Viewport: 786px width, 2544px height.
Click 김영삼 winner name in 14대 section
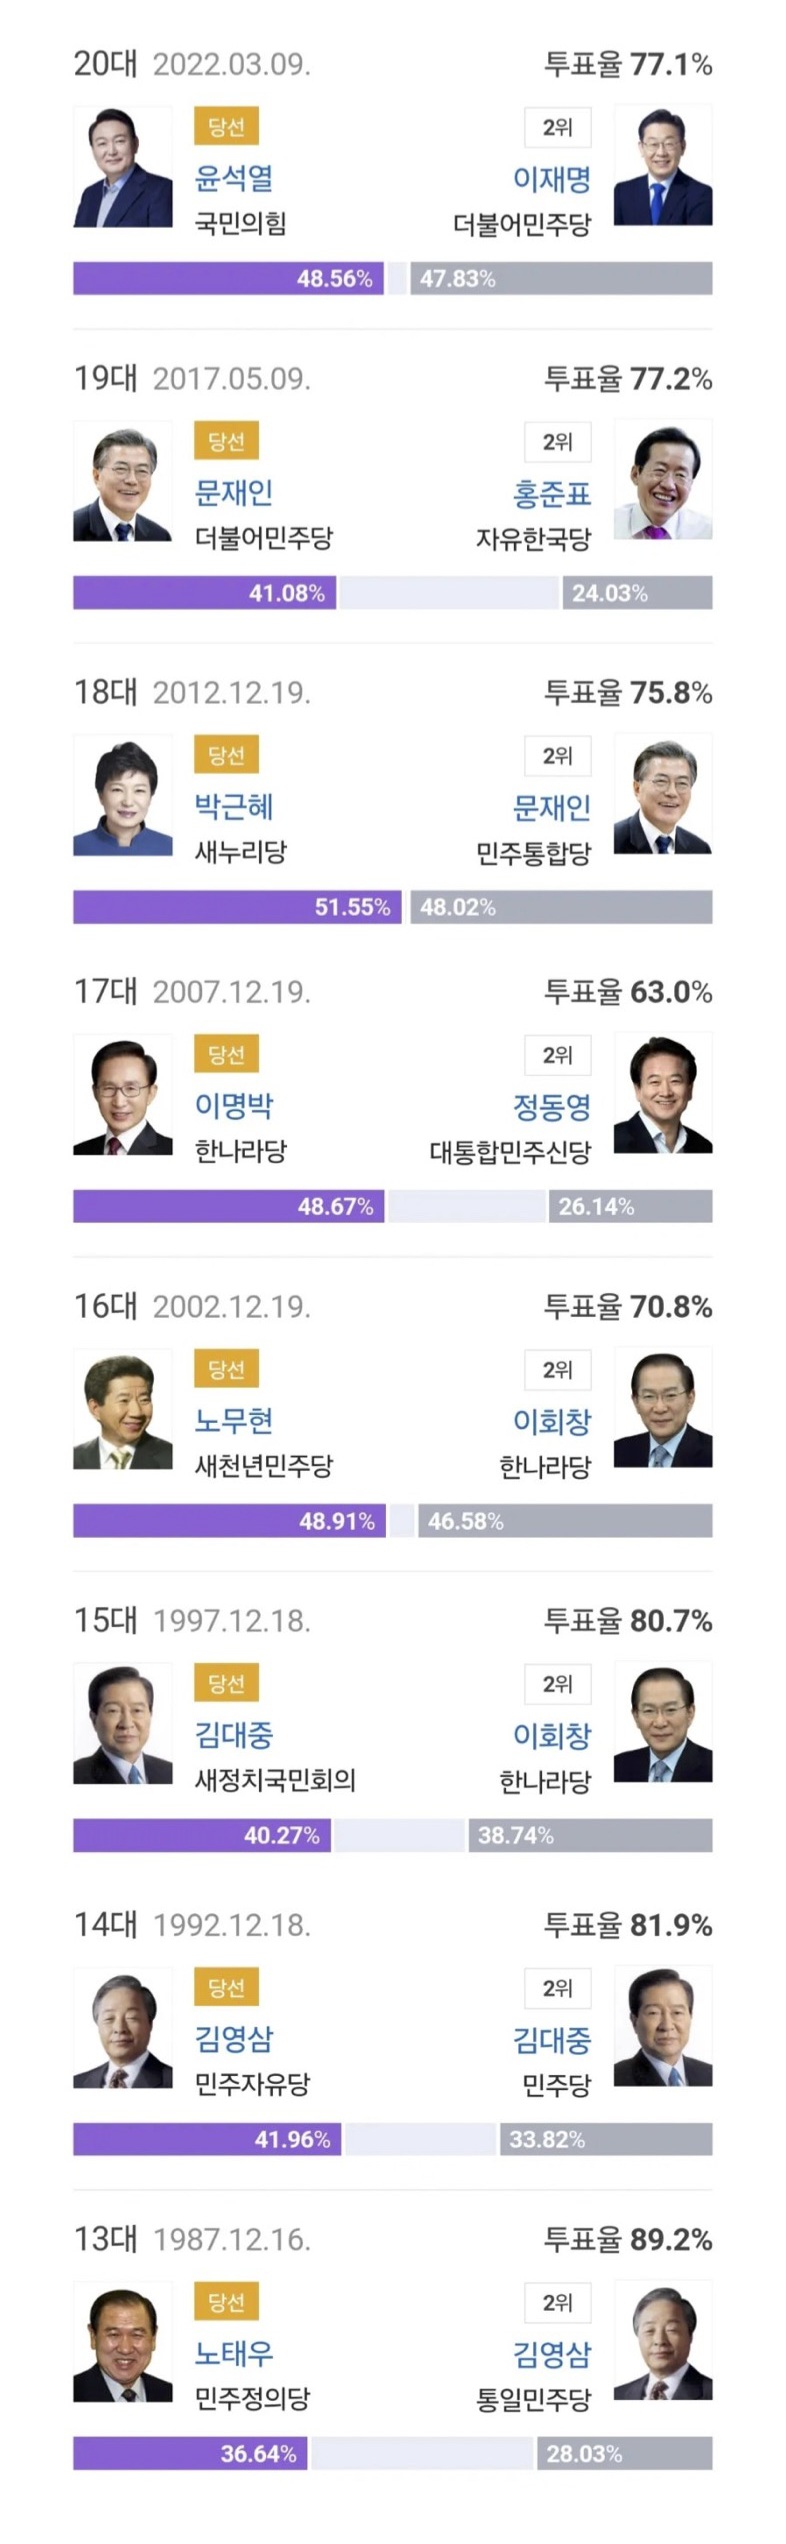pyautogui.click(x=233, y=2038)
